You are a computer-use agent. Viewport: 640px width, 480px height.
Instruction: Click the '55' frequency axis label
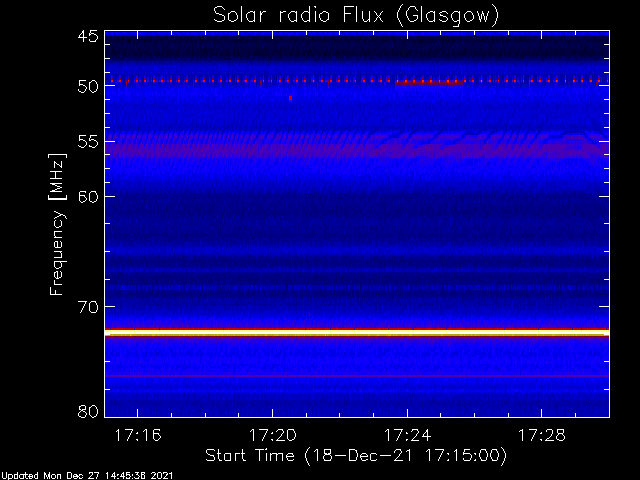point(88,142)
